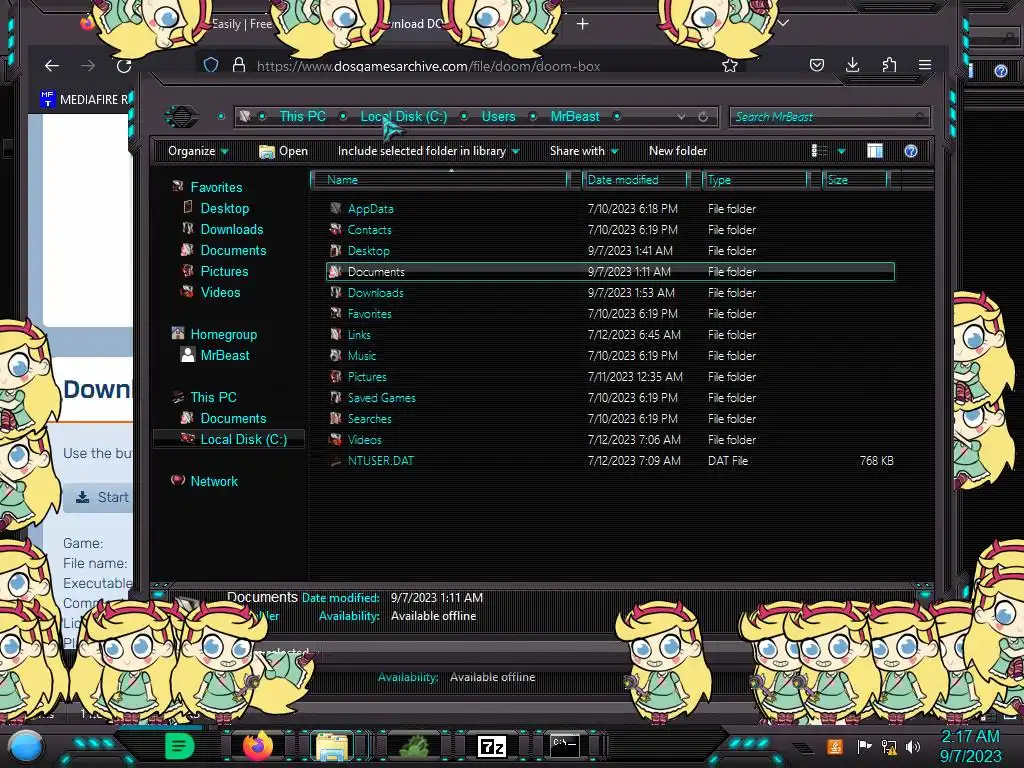Click the taskbar clock 2:17 AM
Image resolution: width=1024 pixels, height=768 pixels.
pyautogui.click(x=970, y=736)
